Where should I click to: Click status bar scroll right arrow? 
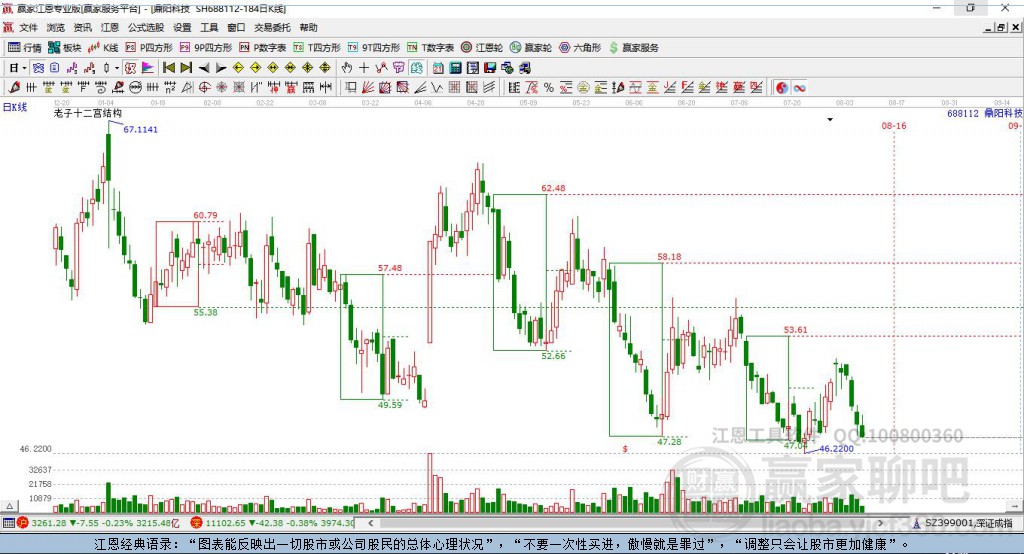pyautogui.click(x=880, y=523)
